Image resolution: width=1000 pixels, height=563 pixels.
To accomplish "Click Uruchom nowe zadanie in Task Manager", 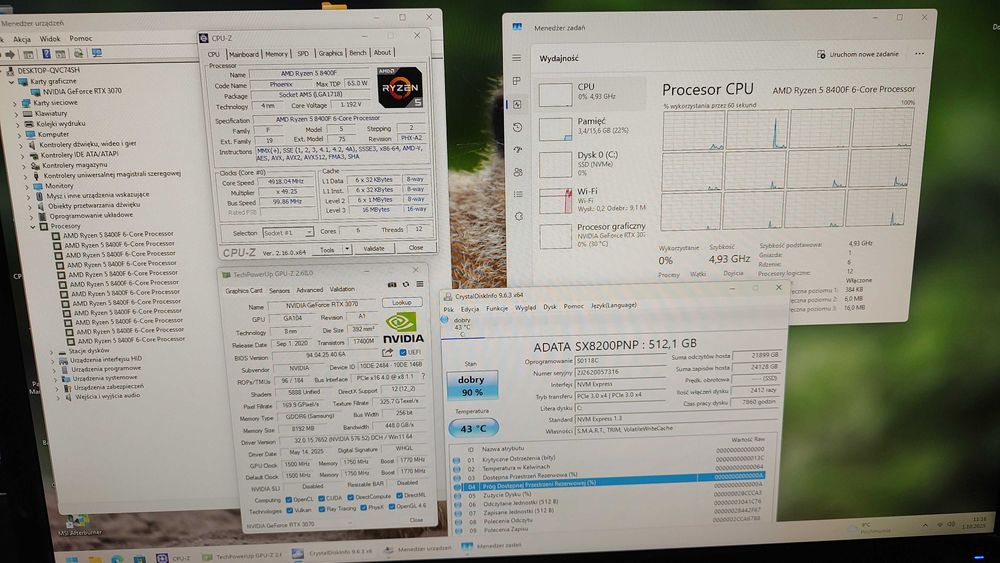I will point(858,54).
